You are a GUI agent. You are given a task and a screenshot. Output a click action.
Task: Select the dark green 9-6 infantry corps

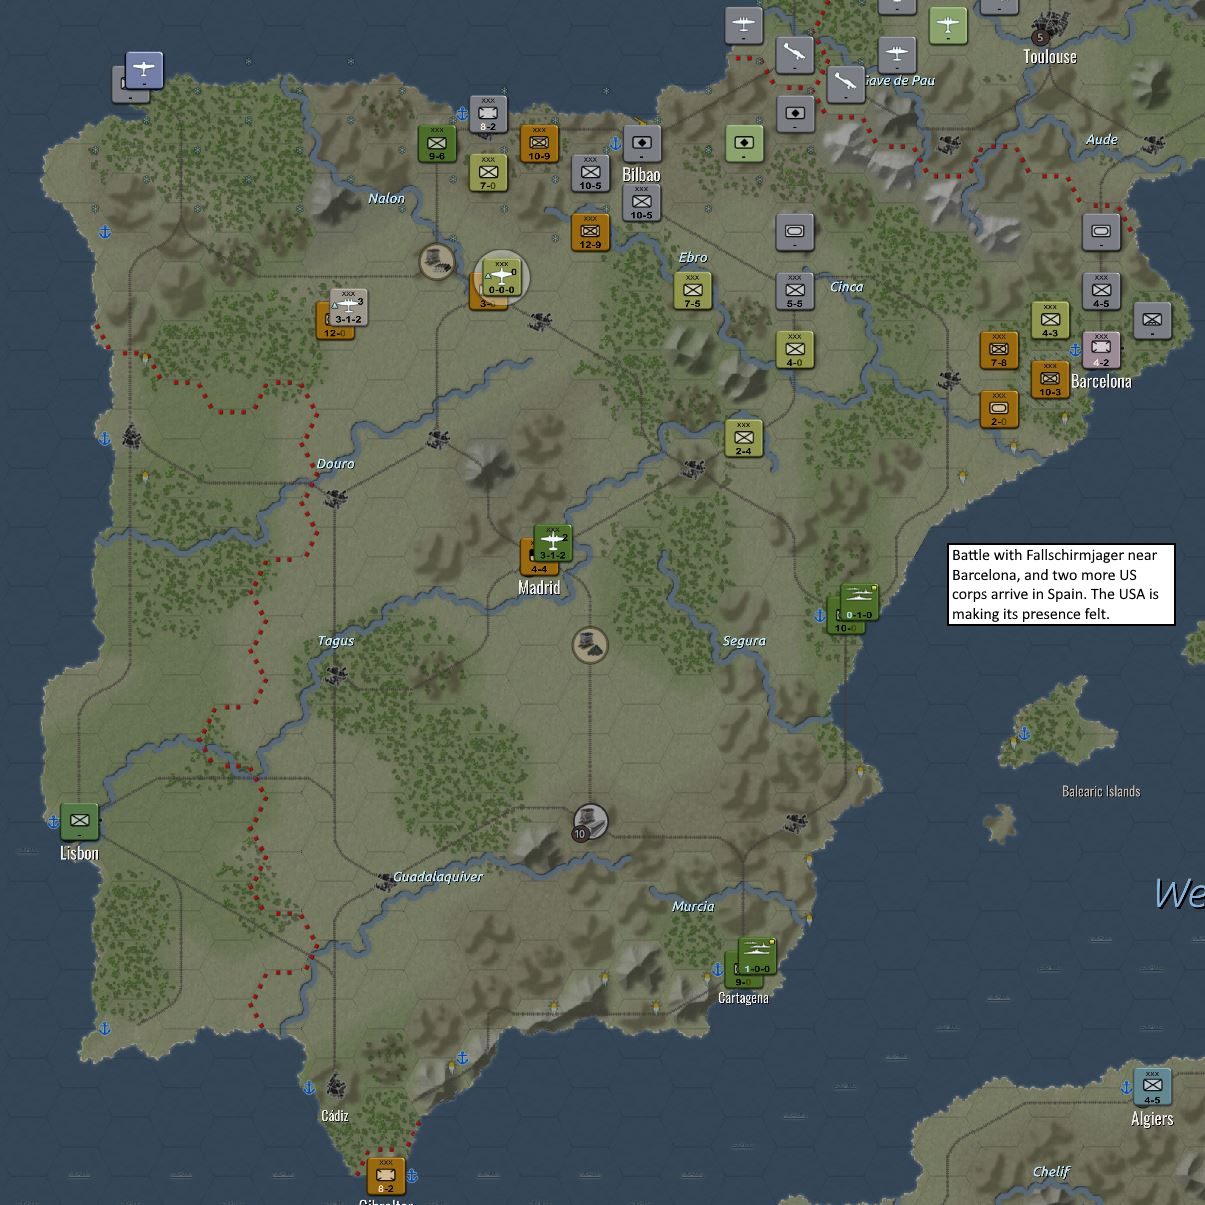click(437, 143)
